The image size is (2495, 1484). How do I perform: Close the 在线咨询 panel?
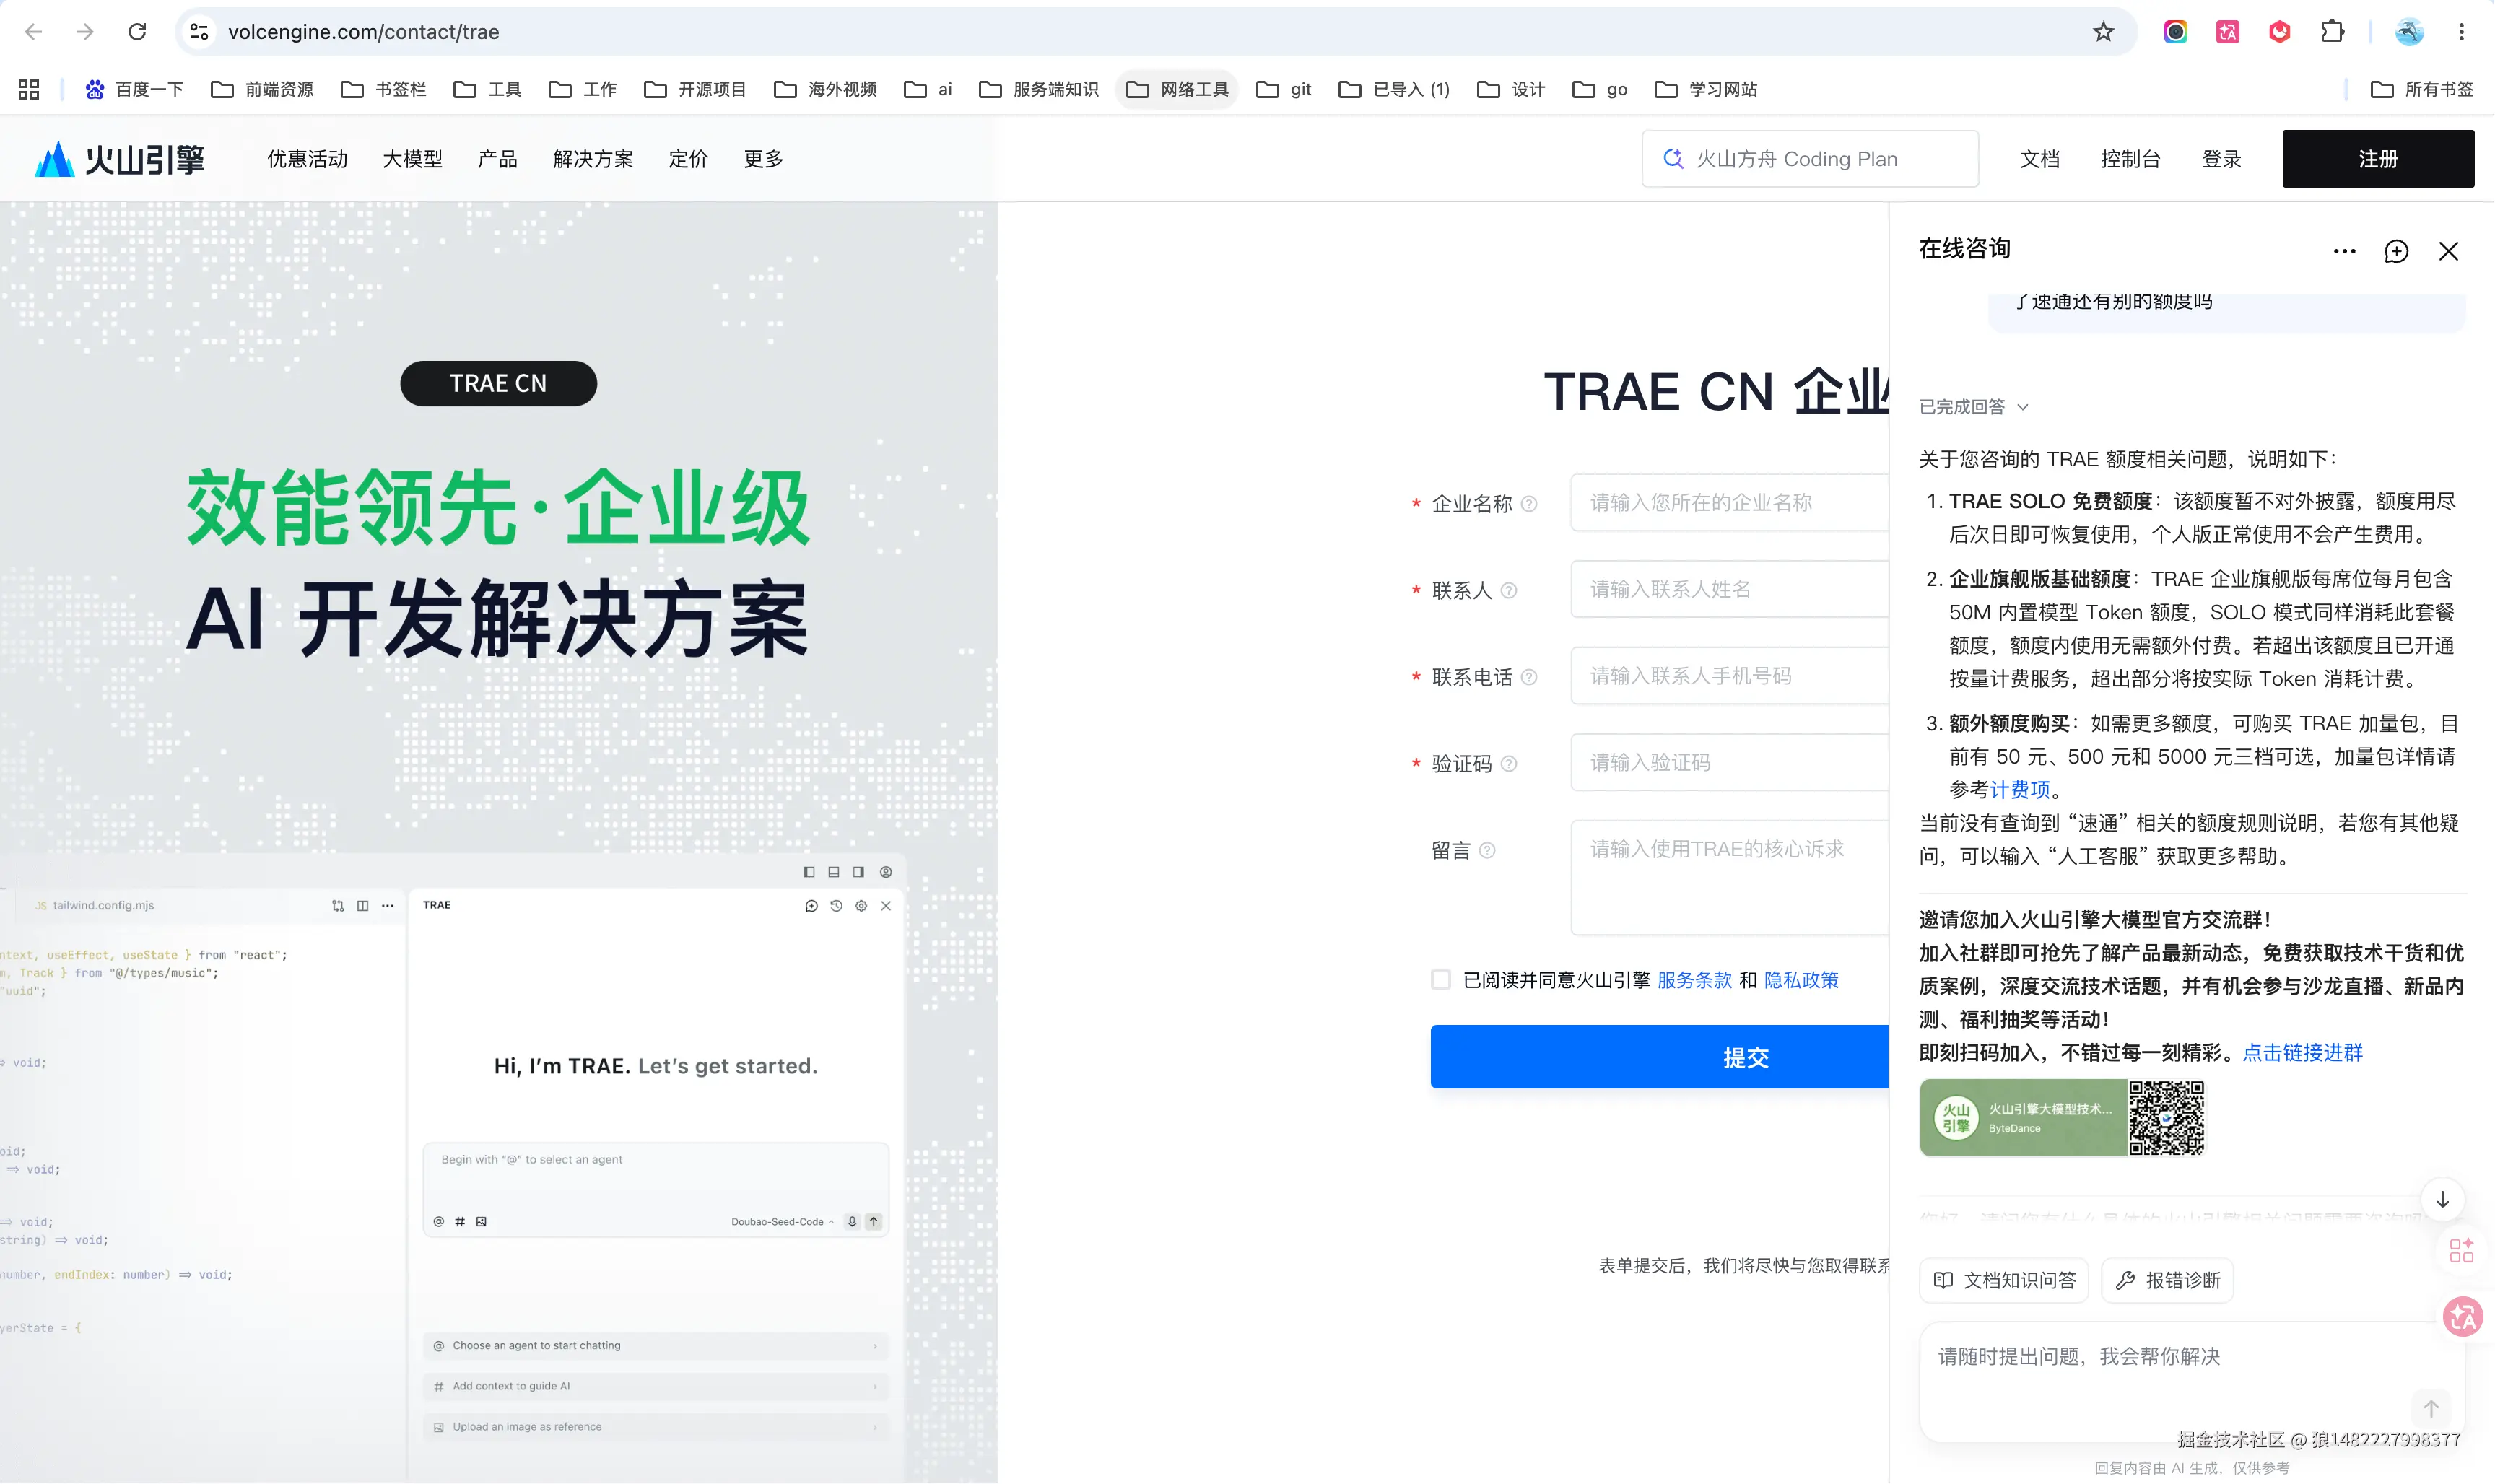click(x=2448, y=251)
